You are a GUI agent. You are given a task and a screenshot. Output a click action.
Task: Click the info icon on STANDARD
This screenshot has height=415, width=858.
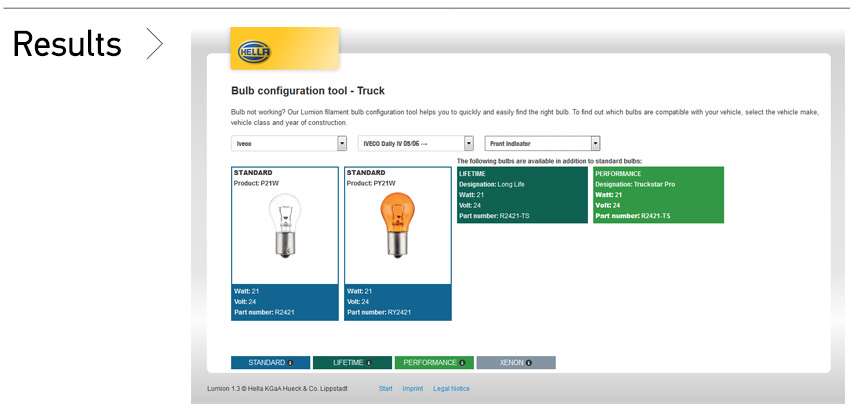[290, 363]
